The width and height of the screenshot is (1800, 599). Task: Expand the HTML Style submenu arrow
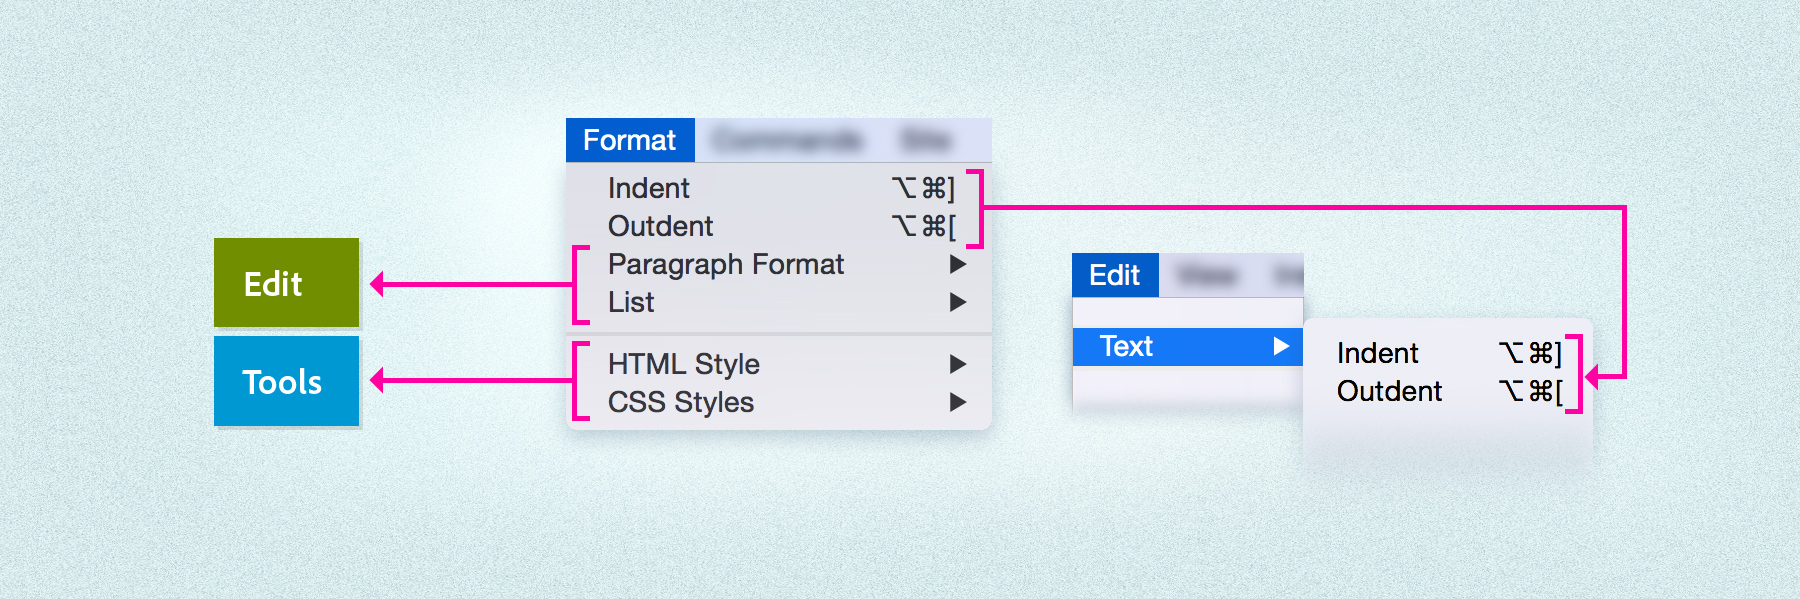point(958,364)
